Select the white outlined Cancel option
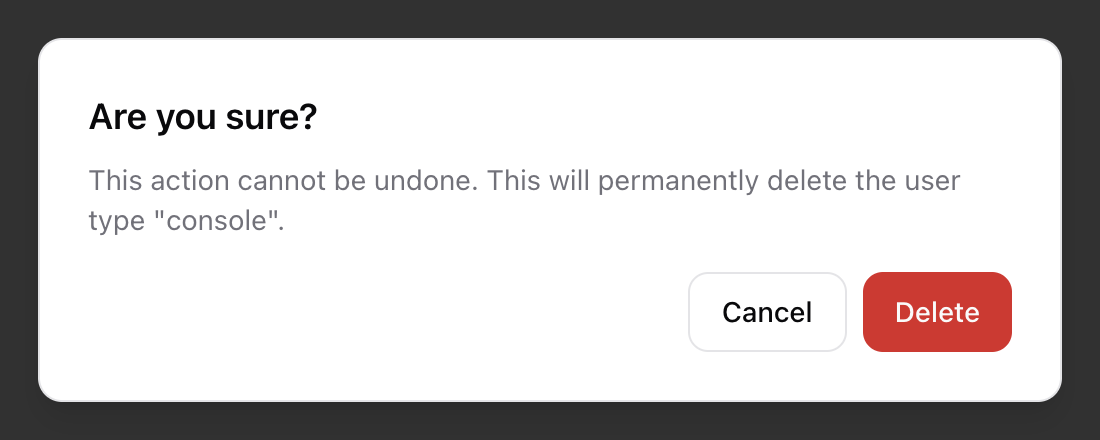The image size is (1100, 440). (x=767, y=312)
